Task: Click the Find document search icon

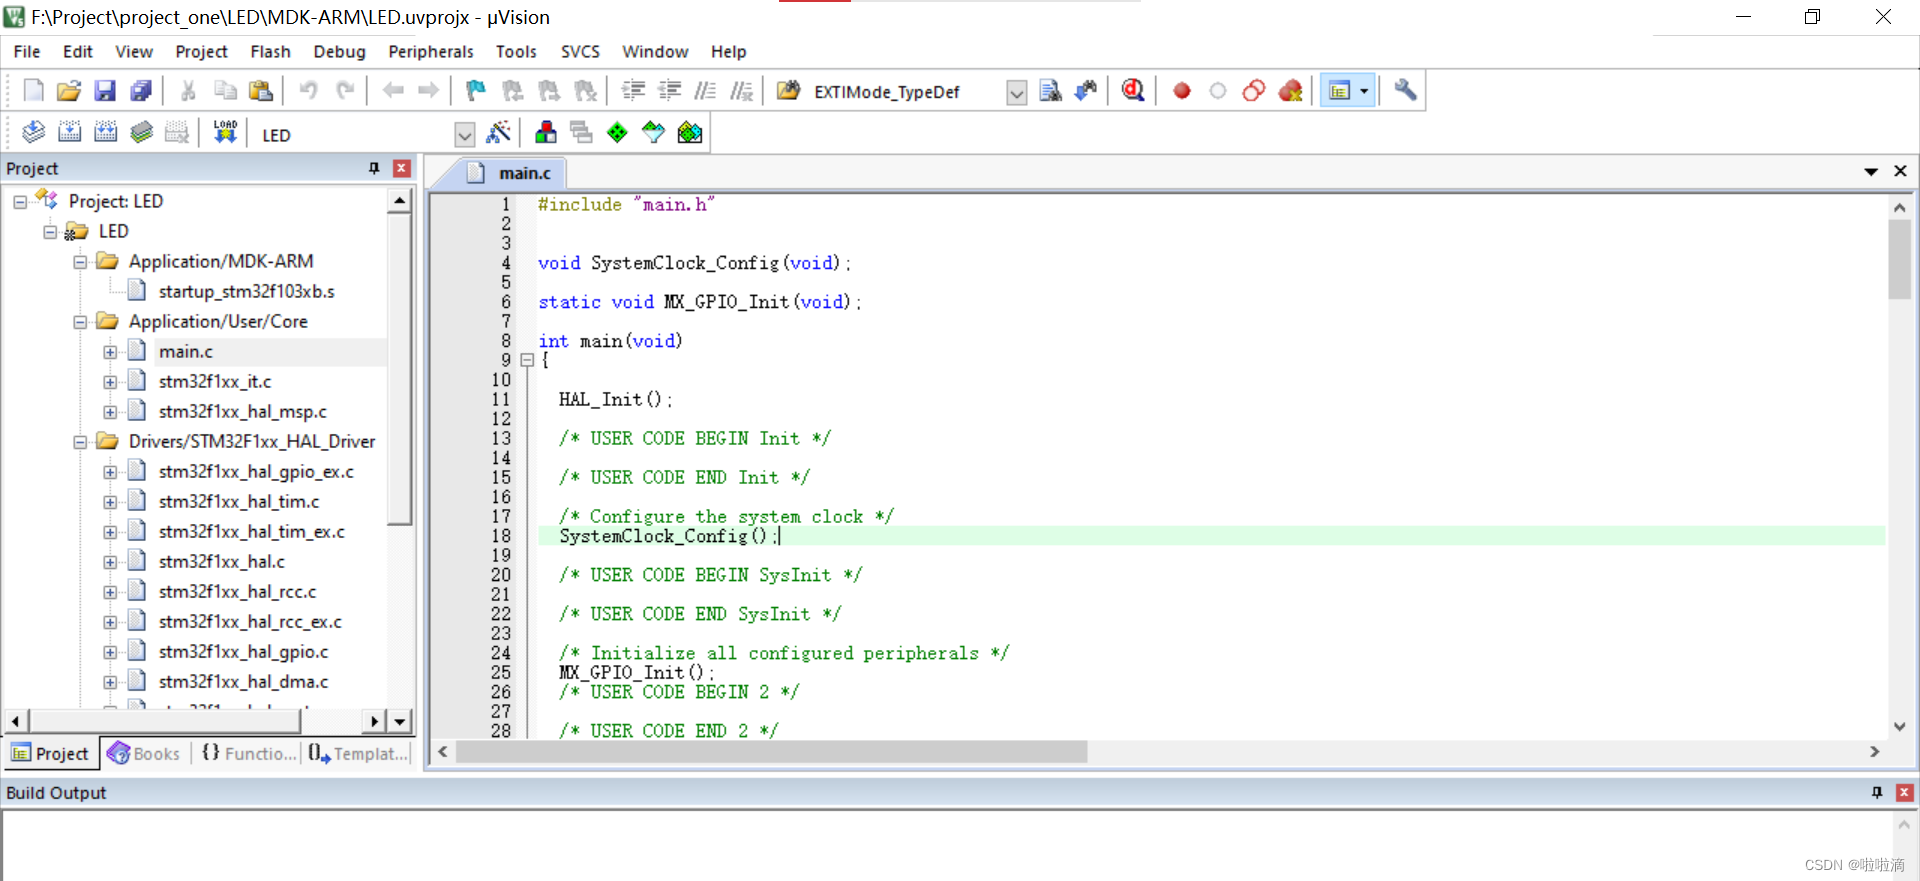Action: tap(1050, 91)
